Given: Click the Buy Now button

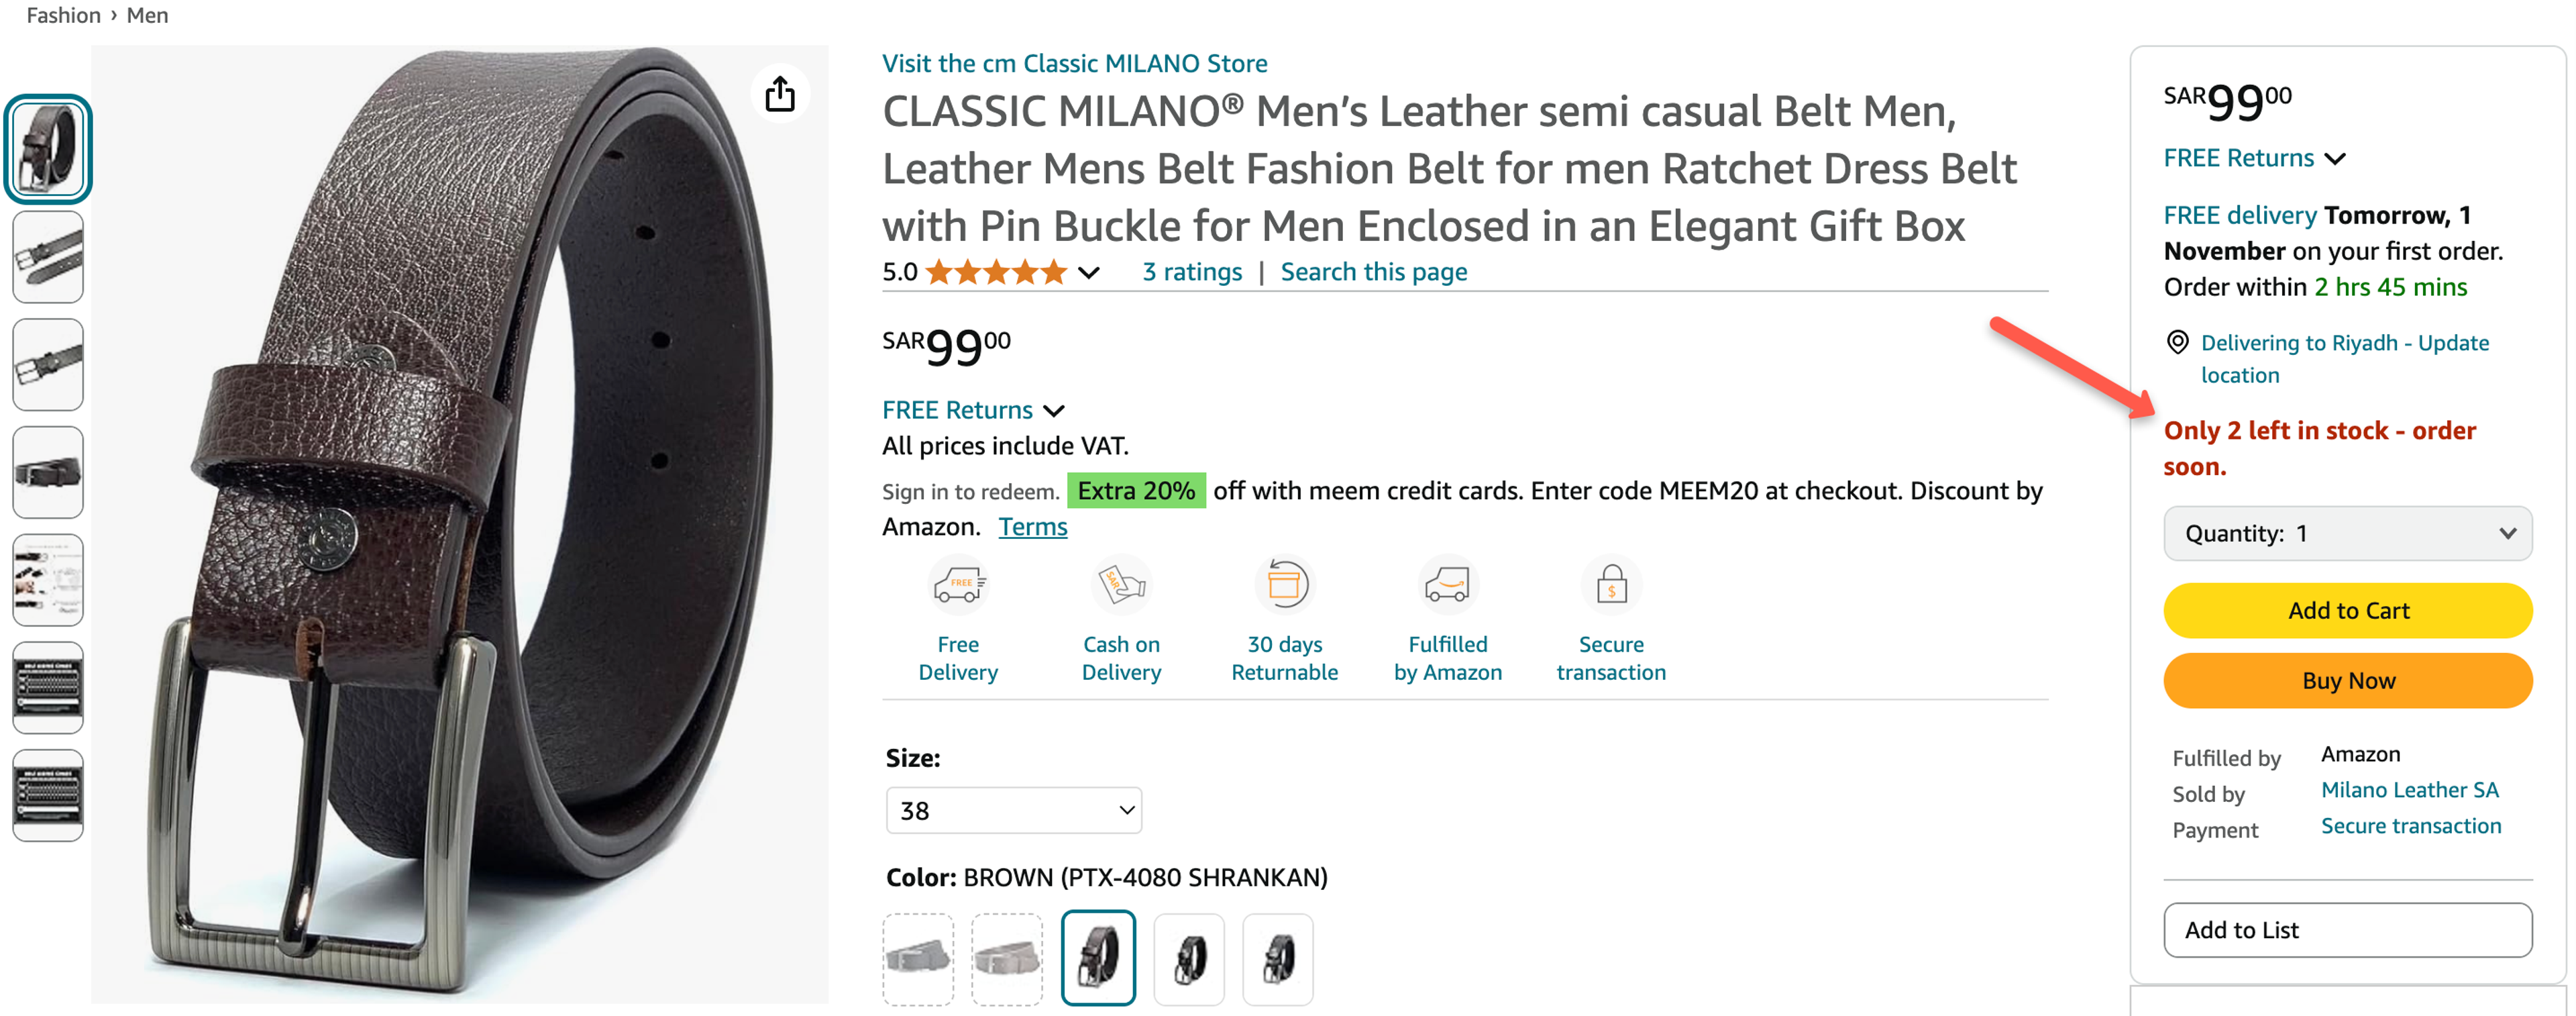Looking at the screenshot, I should point(2347,680).
